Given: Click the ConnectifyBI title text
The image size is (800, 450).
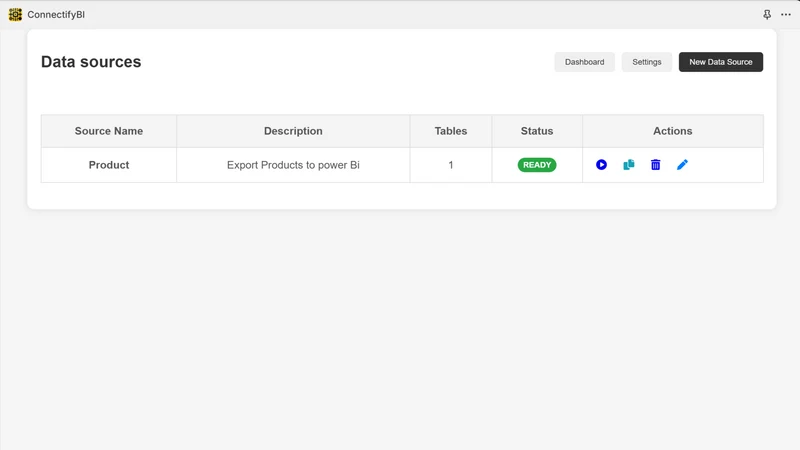Looking at the screenshot, I should pyautogui.click(x=56, y=14).
